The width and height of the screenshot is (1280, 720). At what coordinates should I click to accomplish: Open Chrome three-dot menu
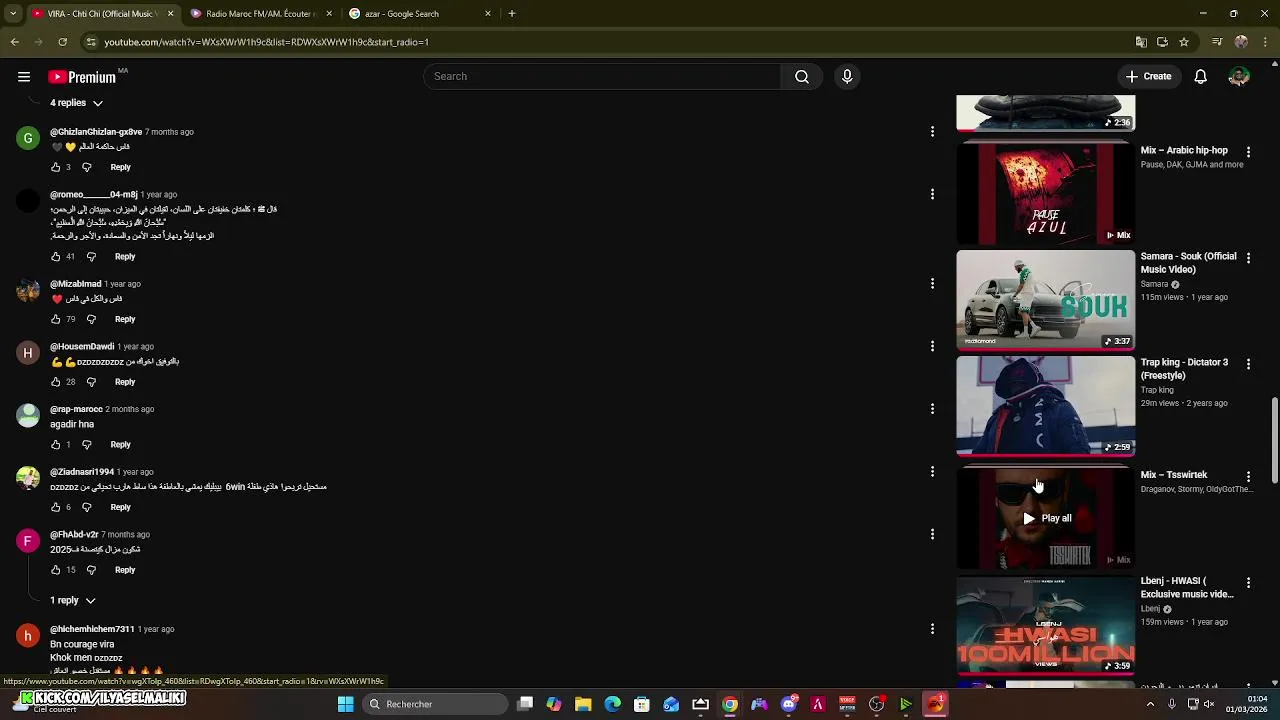[1266, 42]
